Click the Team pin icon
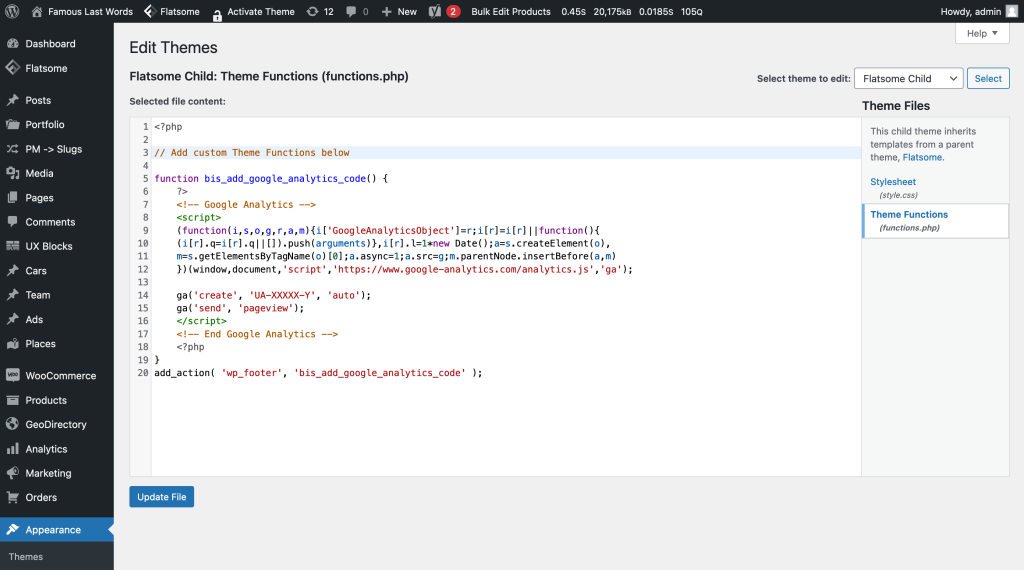 pos(12,294)
